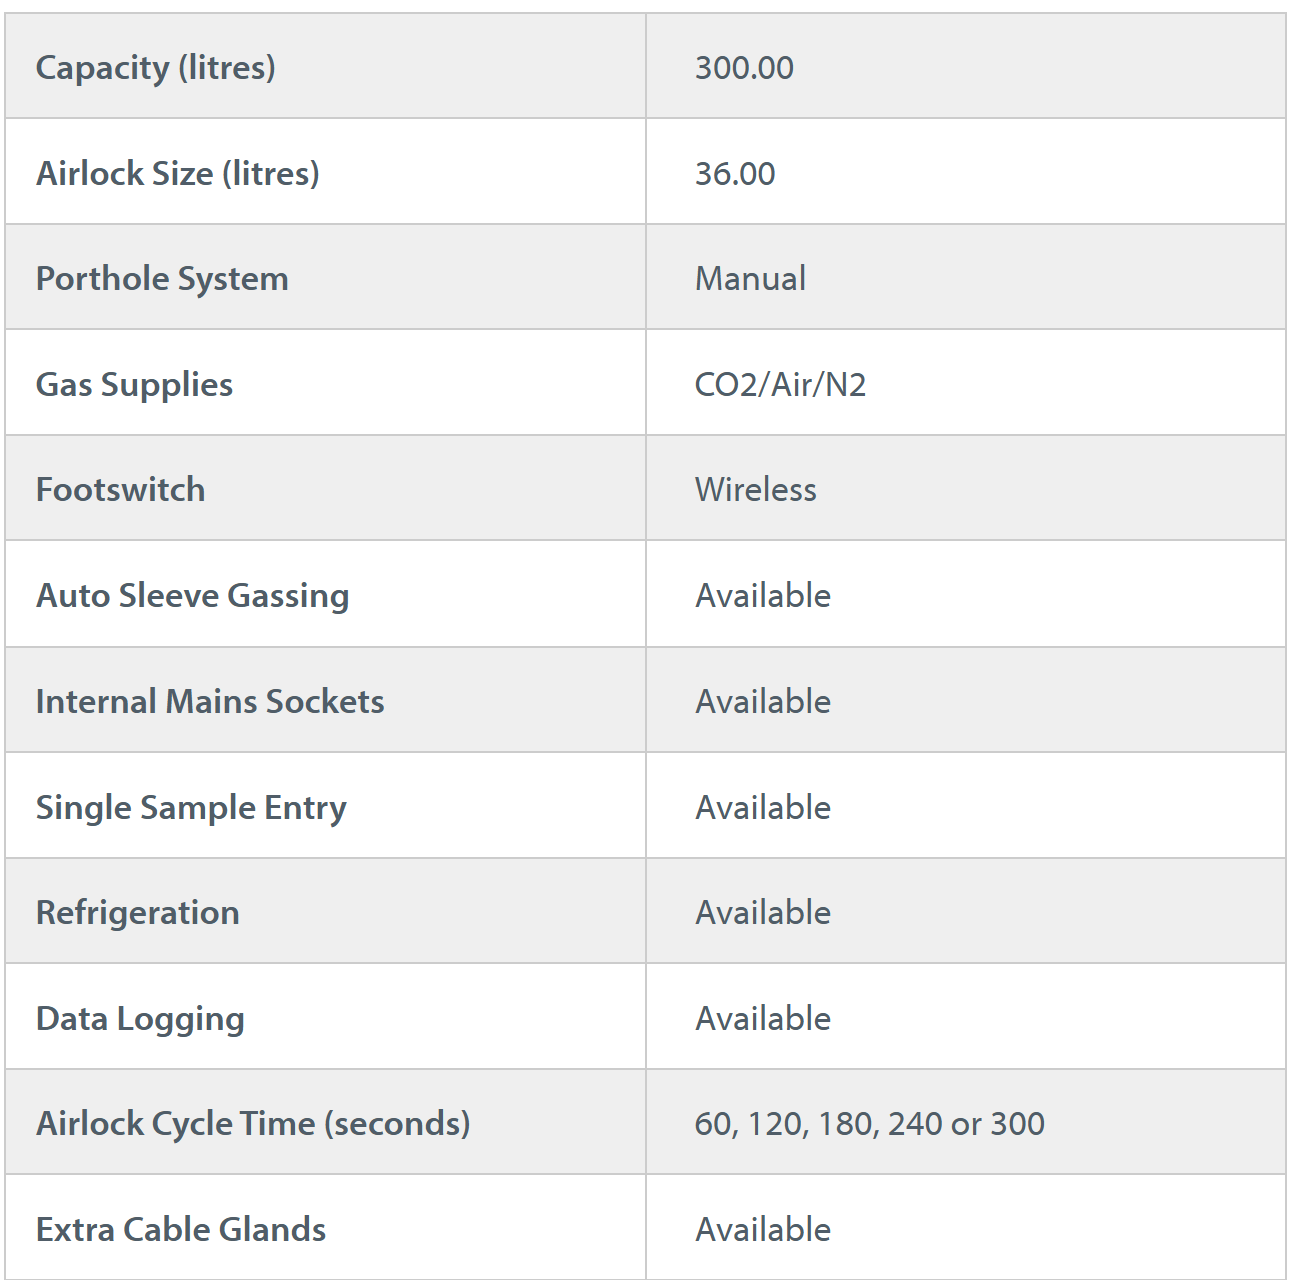
Task: Select the "Manual" porthole value
Action: [x=750, y=279]
